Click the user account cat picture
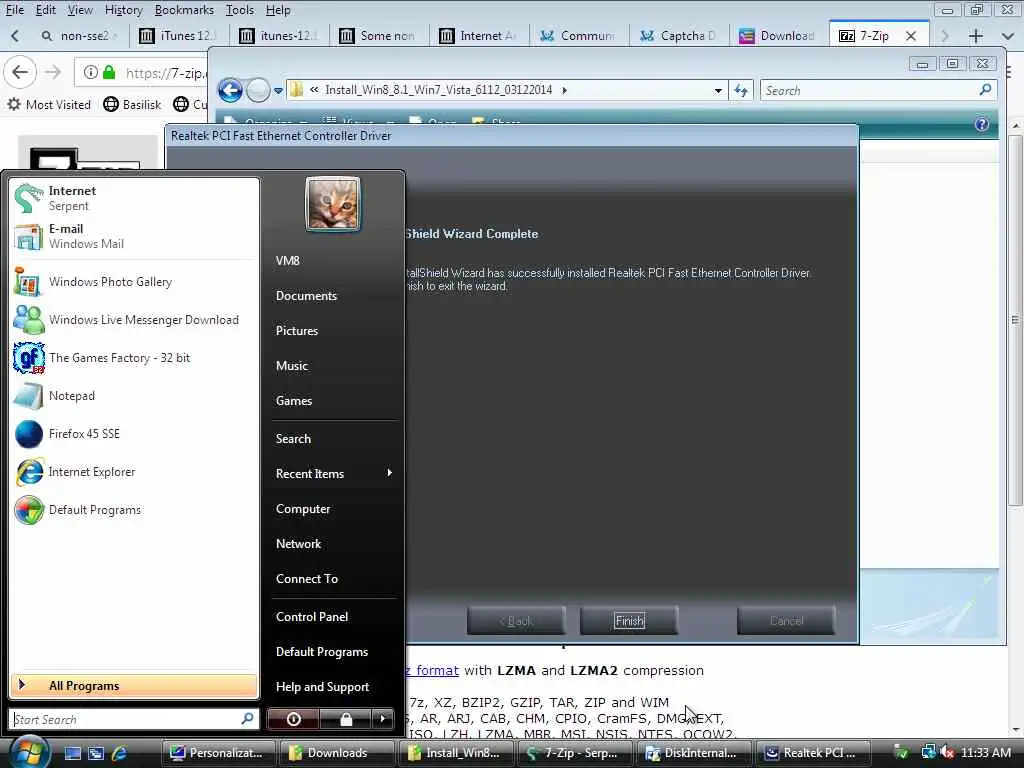 333,204
